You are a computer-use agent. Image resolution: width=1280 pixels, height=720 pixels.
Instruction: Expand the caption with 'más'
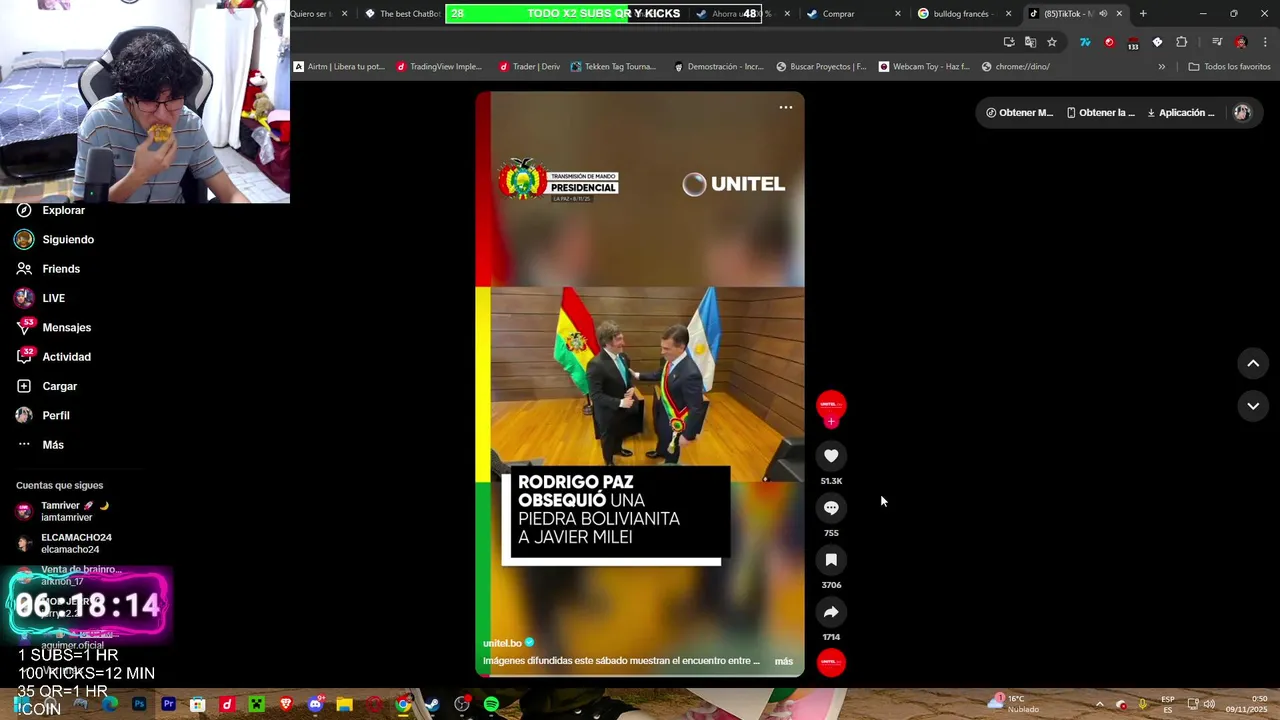[784, 661]
